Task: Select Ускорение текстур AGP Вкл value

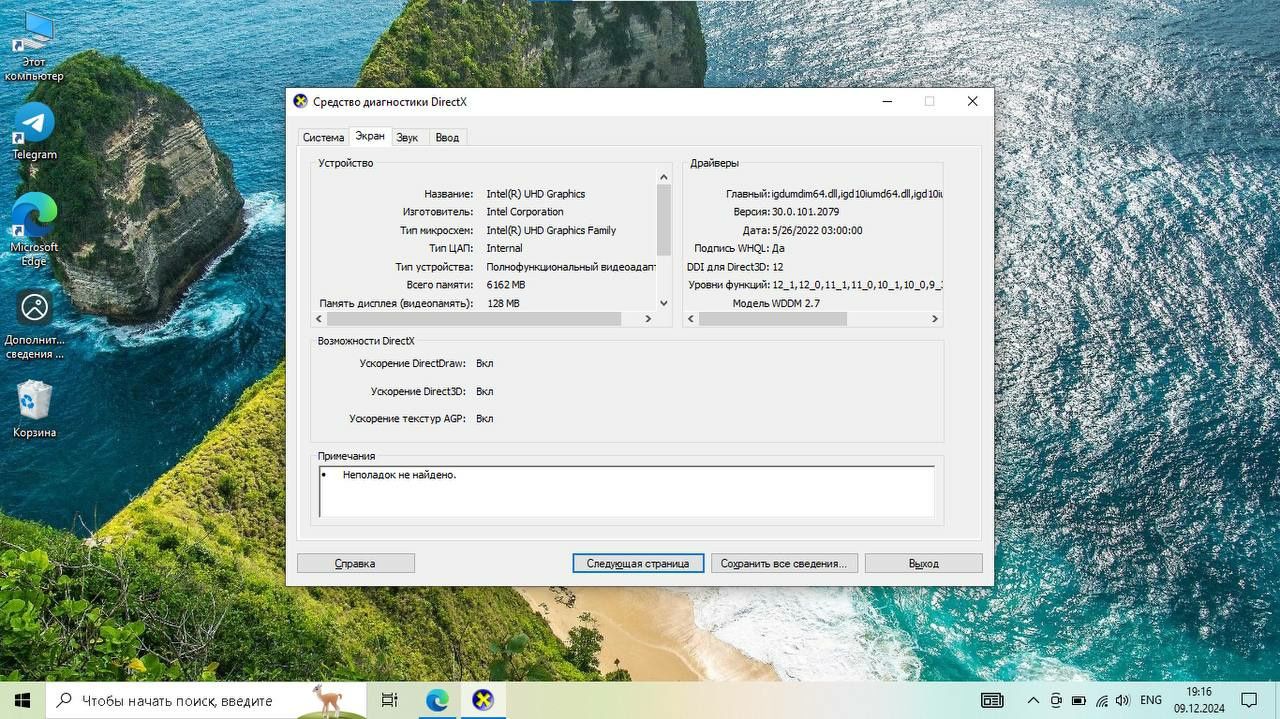Action: [484, 419]
